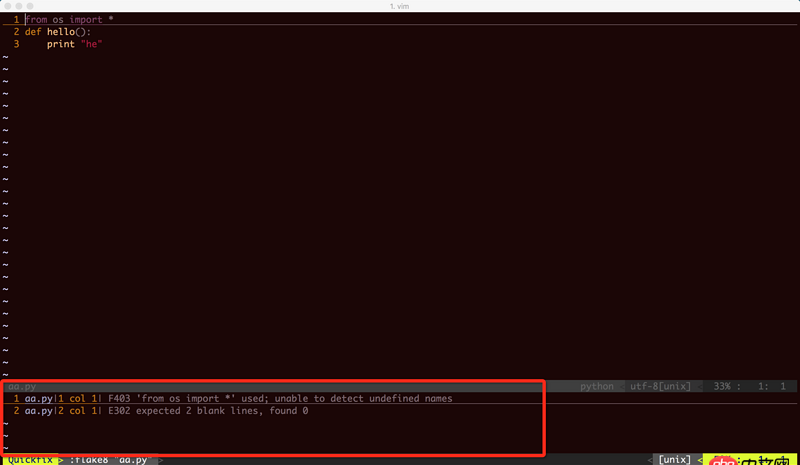This screenshot has height=465, width=800.
Task: Click the Quickfix mode label
Action: tap(30, 459)
